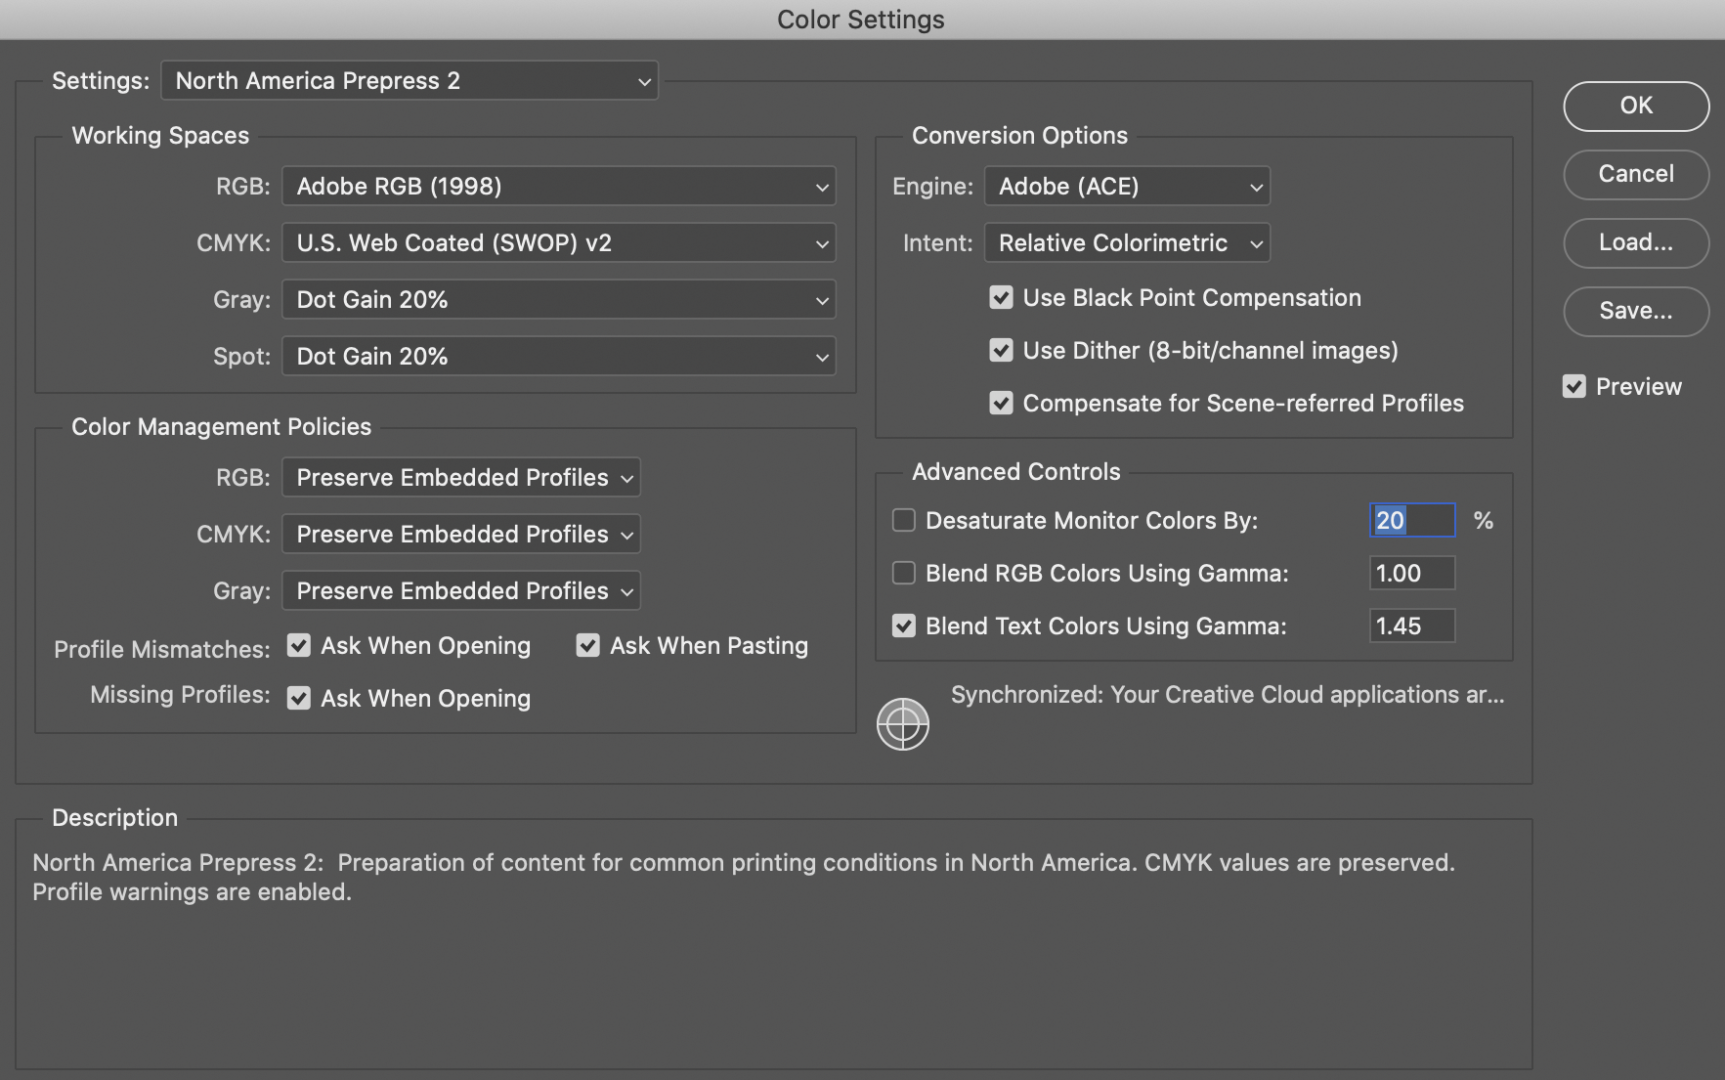Toggle the Preview checkbox
The height and width of the screenshot is (1080, 1725).
(1574, 387)
